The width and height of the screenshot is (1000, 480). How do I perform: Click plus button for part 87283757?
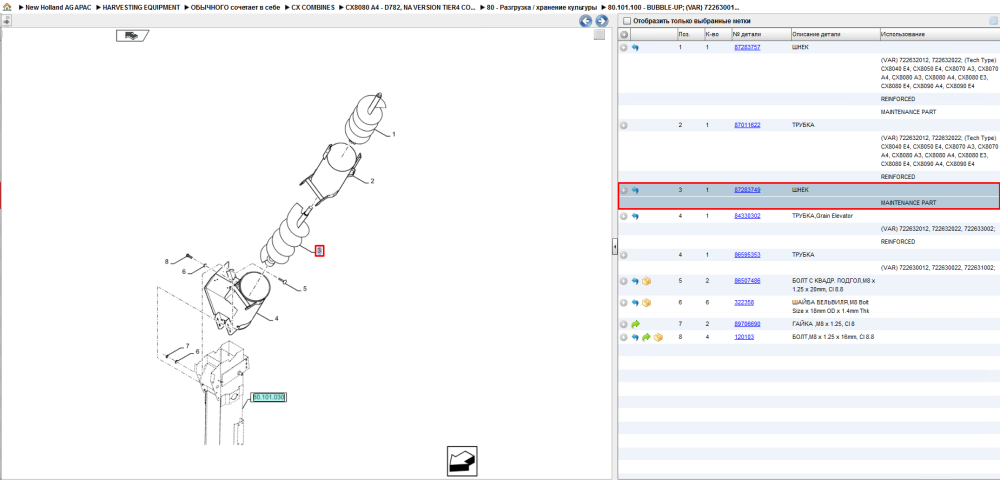(x=624, y=48)
